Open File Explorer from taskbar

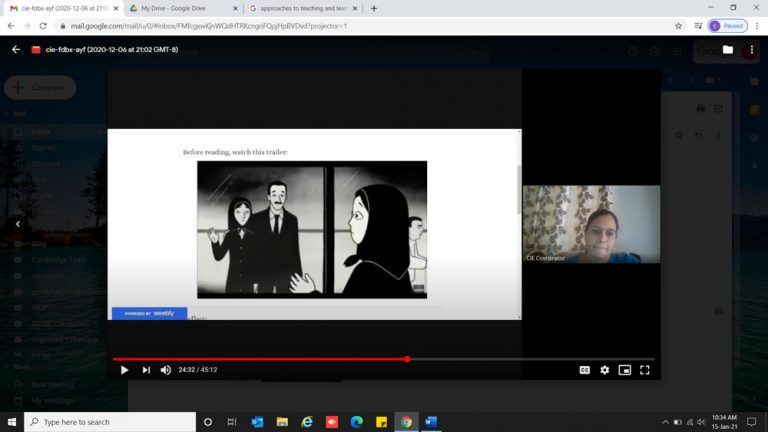282,422
